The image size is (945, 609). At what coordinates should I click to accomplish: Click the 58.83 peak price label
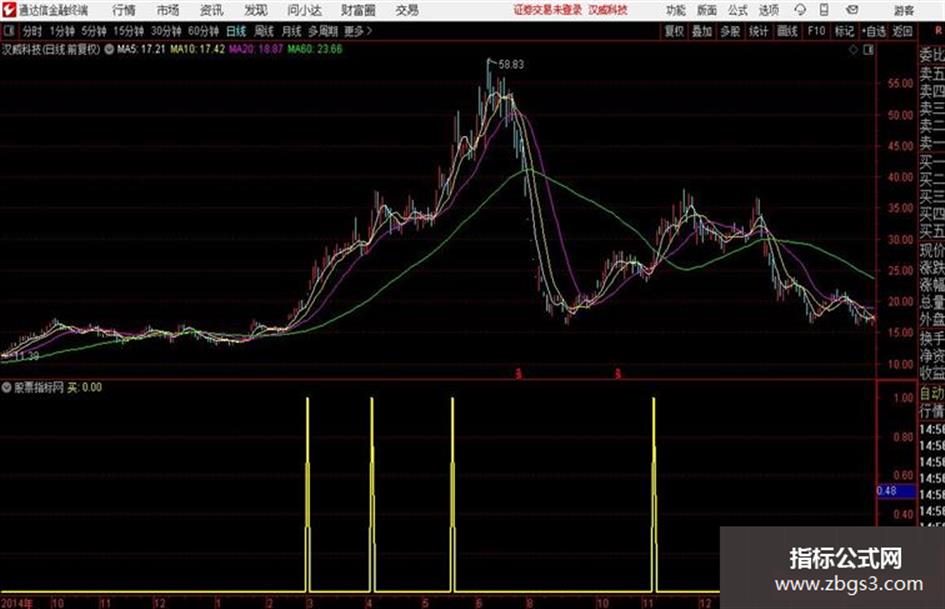tap(511, 65)
